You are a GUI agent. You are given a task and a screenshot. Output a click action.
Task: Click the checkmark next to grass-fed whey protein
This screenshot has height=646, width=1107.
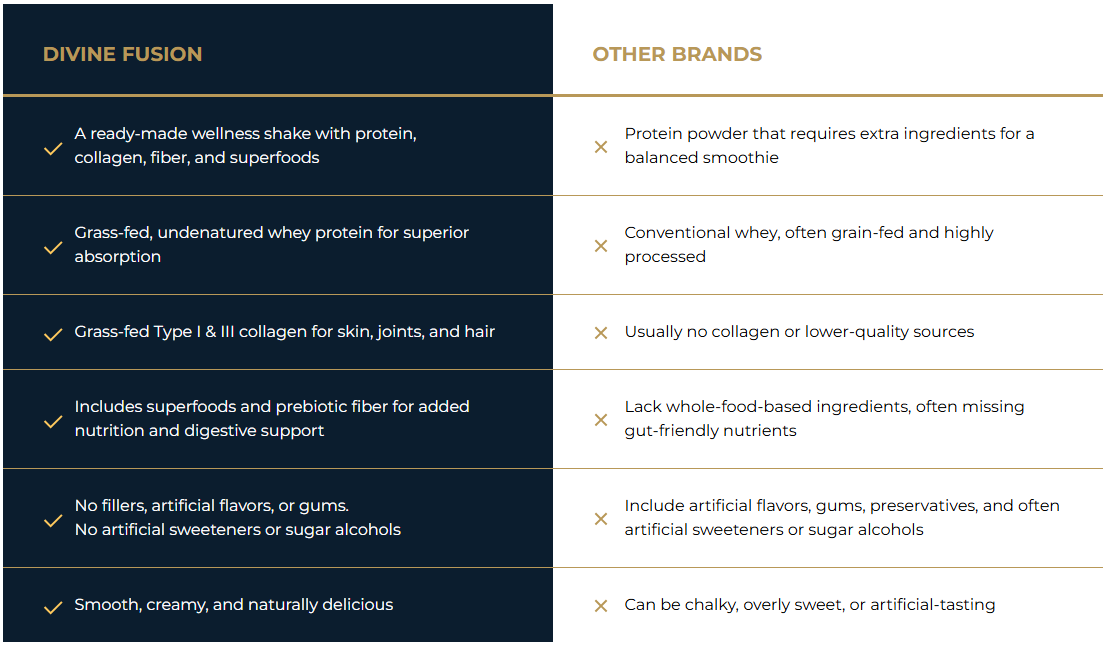coord(53,246)
